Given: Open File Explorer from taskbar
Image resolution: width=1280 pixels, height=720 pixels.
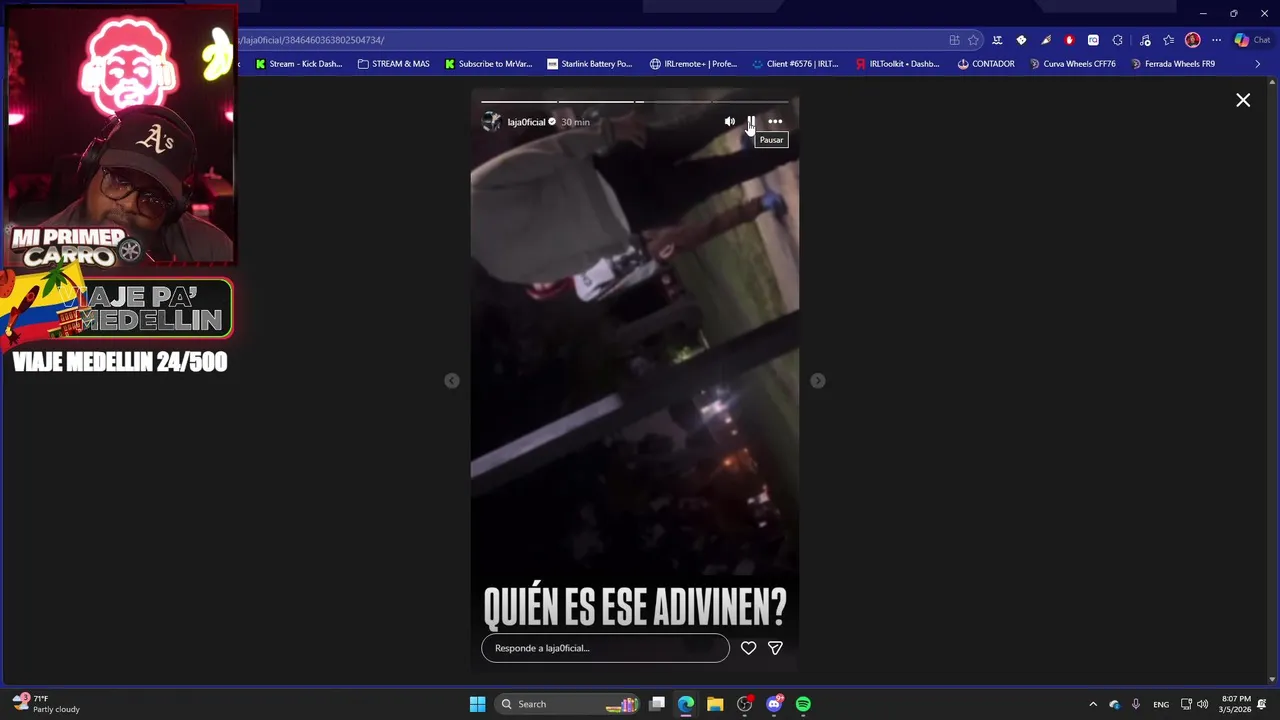Looking at the screenshot, I should 715,704.
